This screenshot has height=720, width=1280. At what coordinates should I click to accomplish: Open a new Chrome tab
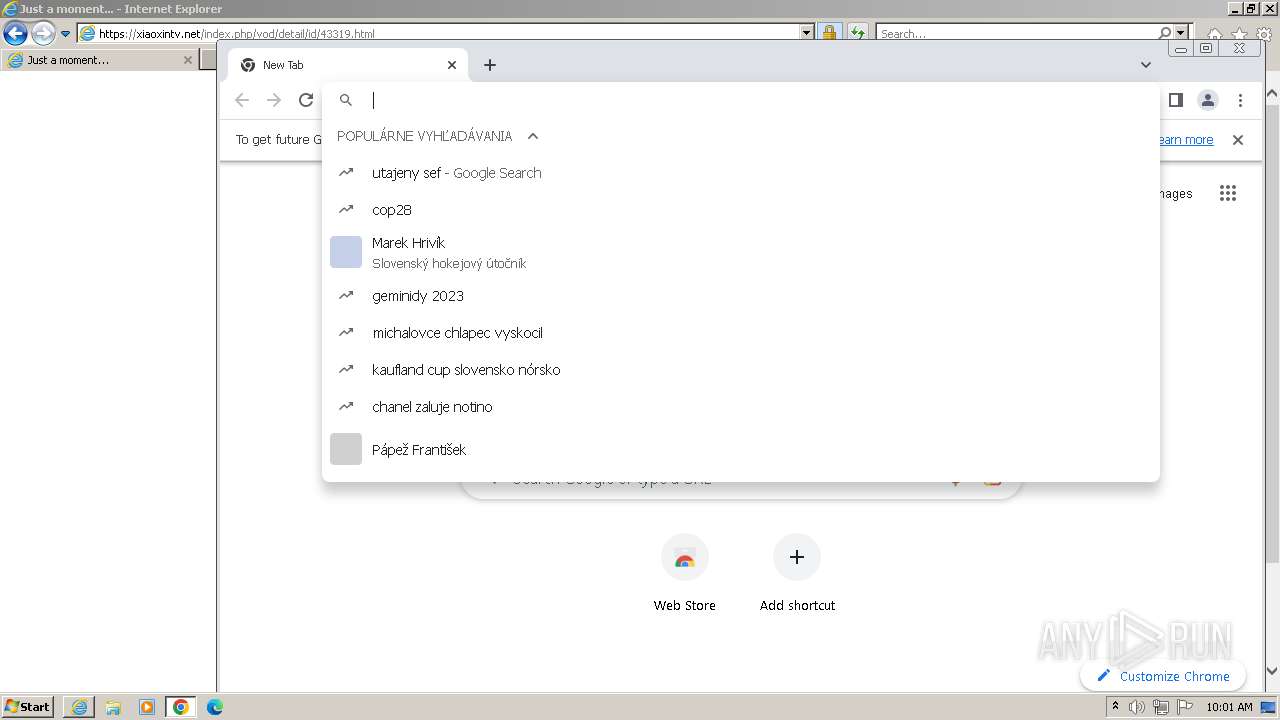tap(490, 65)
